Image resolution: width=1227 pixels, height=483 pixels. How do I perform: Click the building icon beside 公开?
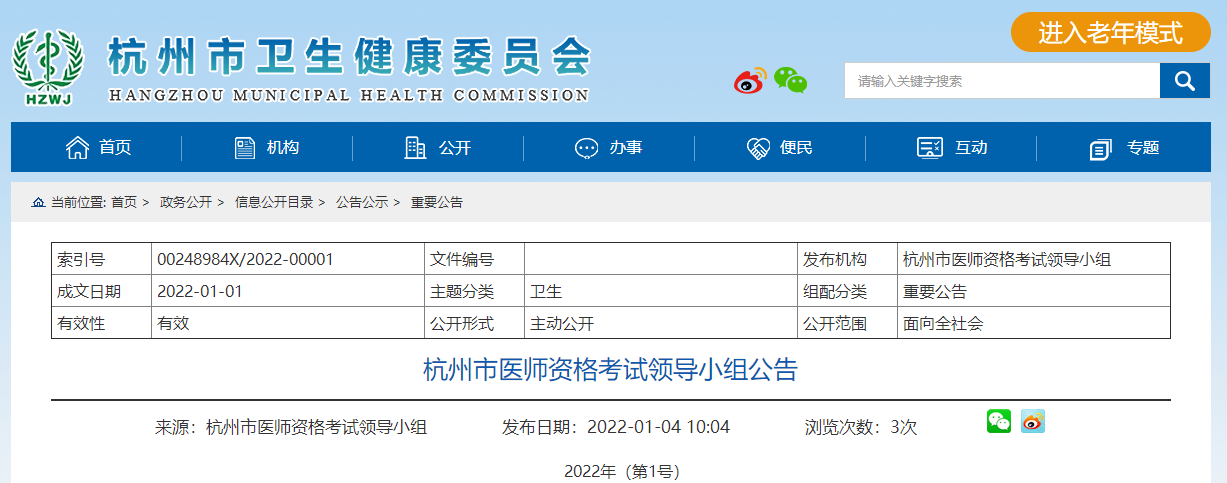point(414,148)
